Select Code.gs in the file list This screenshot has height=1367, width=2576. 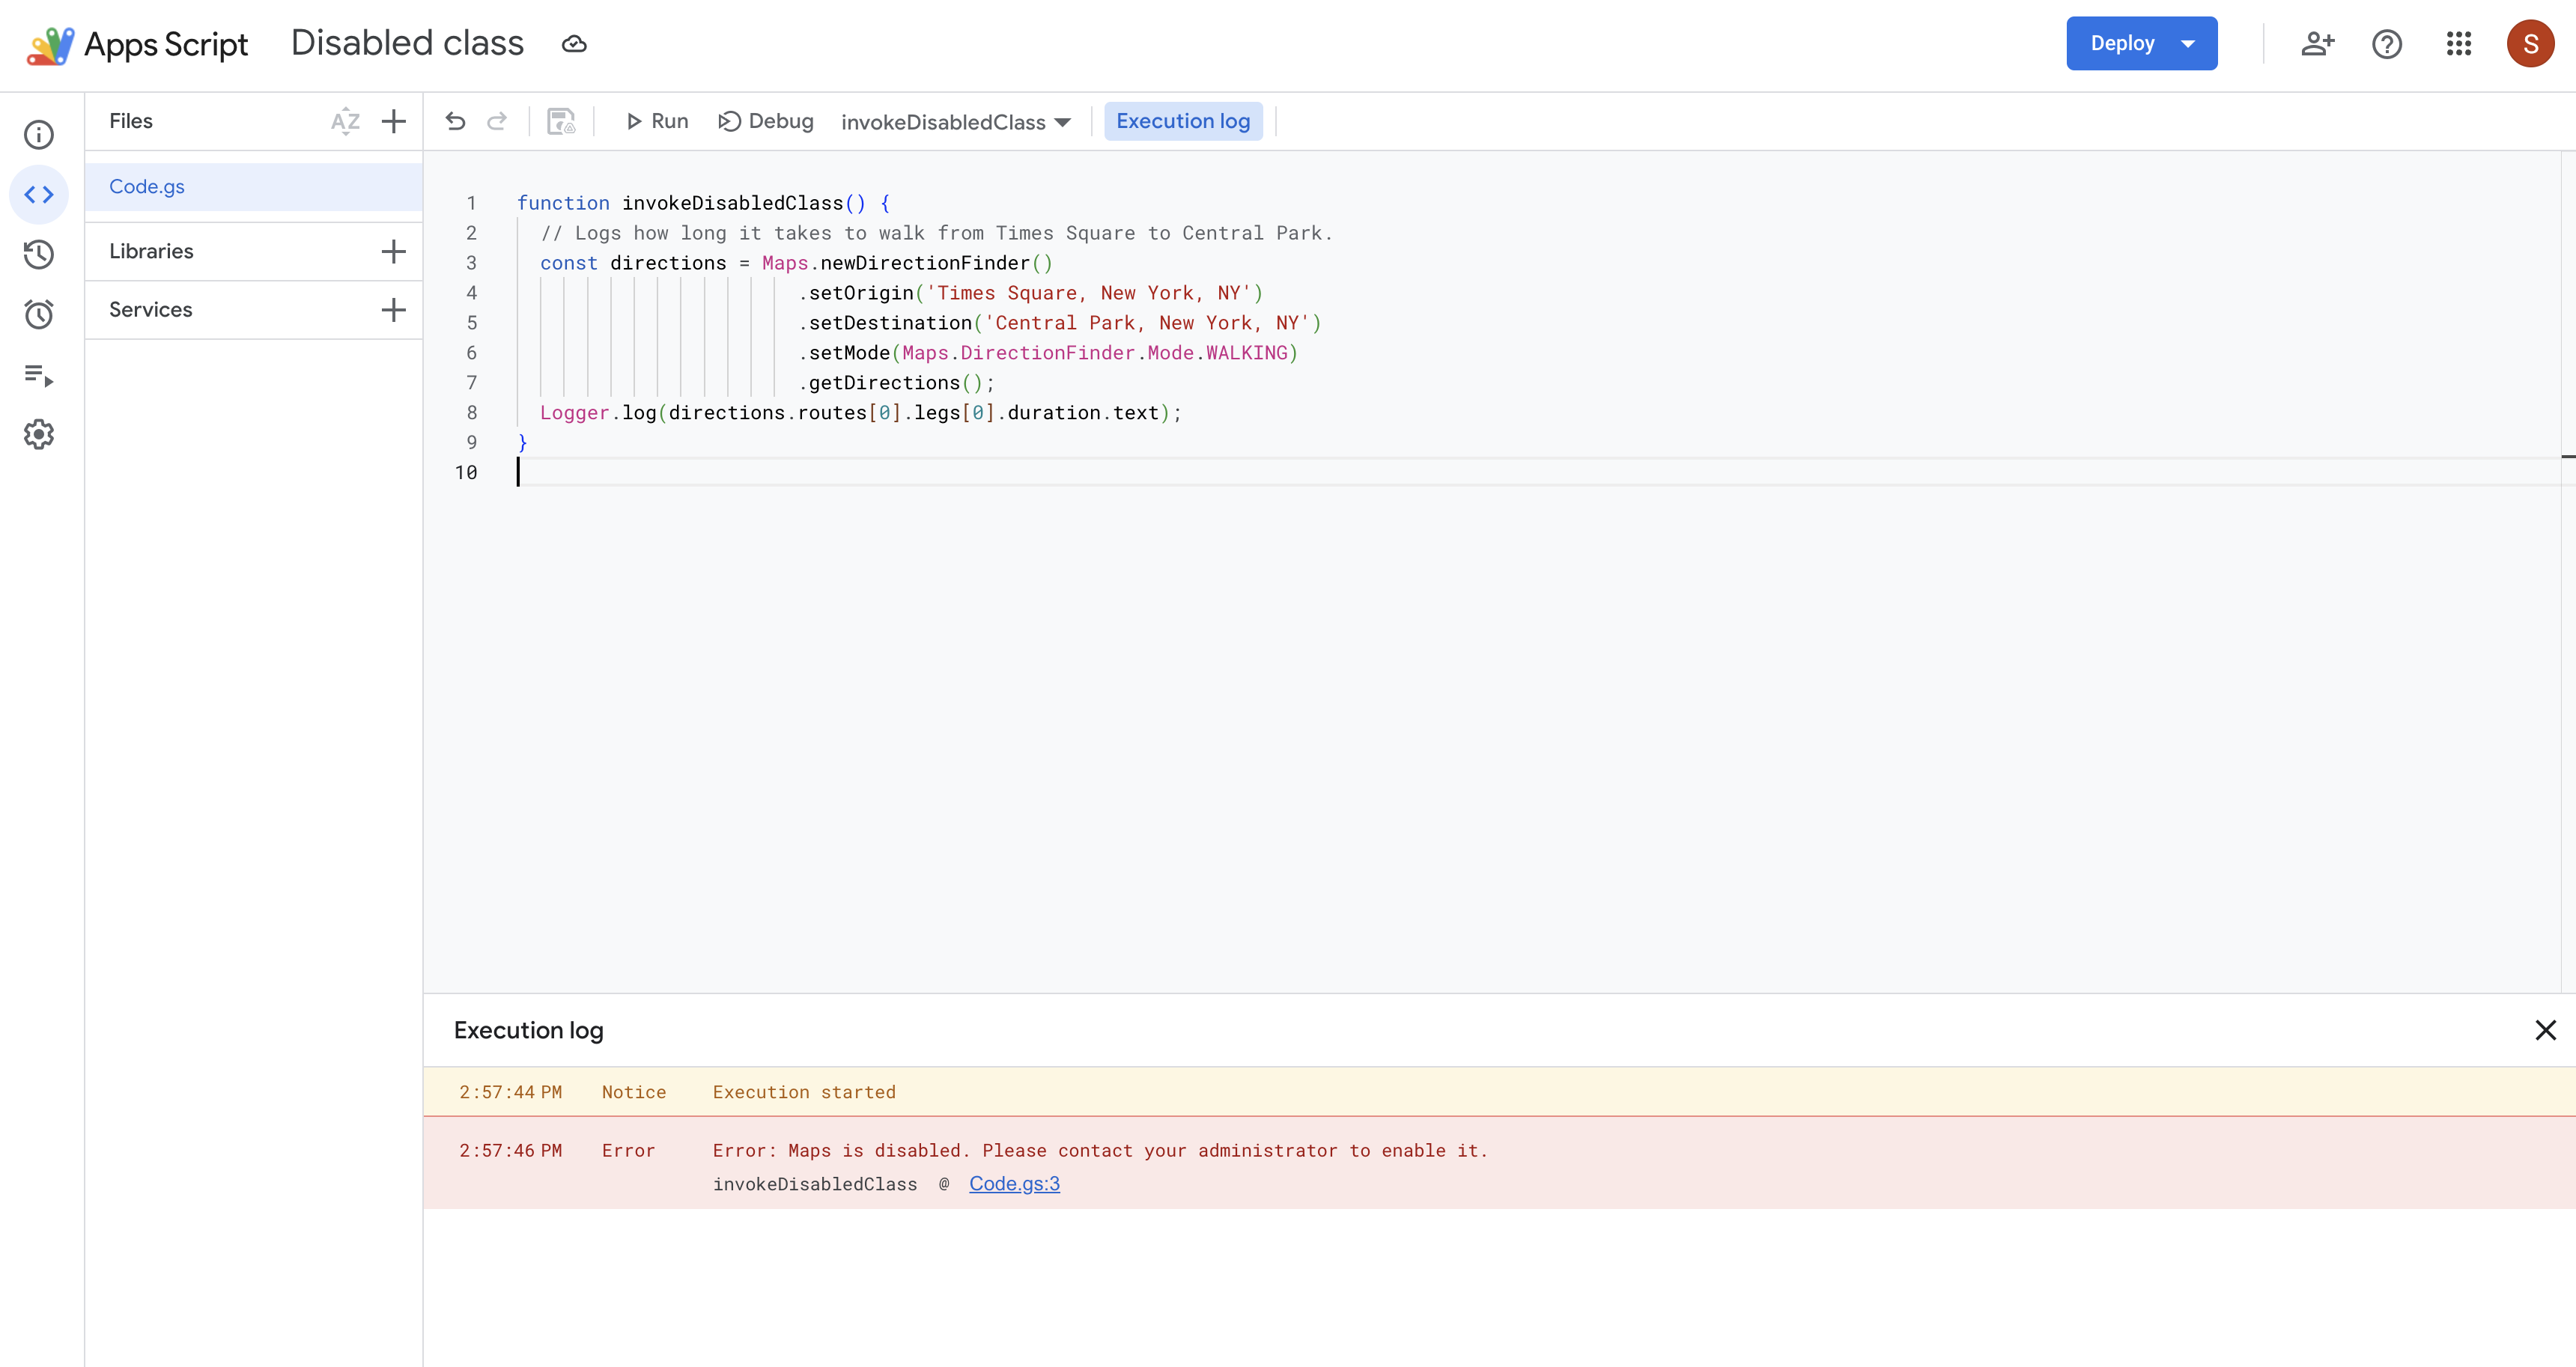(x=147, y=187)
